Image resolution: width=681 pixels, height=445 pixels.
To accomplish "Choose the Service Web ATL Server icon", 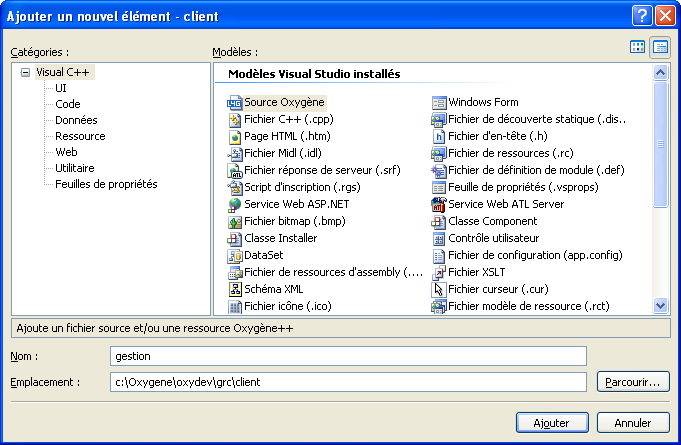I will click(439, 204).
